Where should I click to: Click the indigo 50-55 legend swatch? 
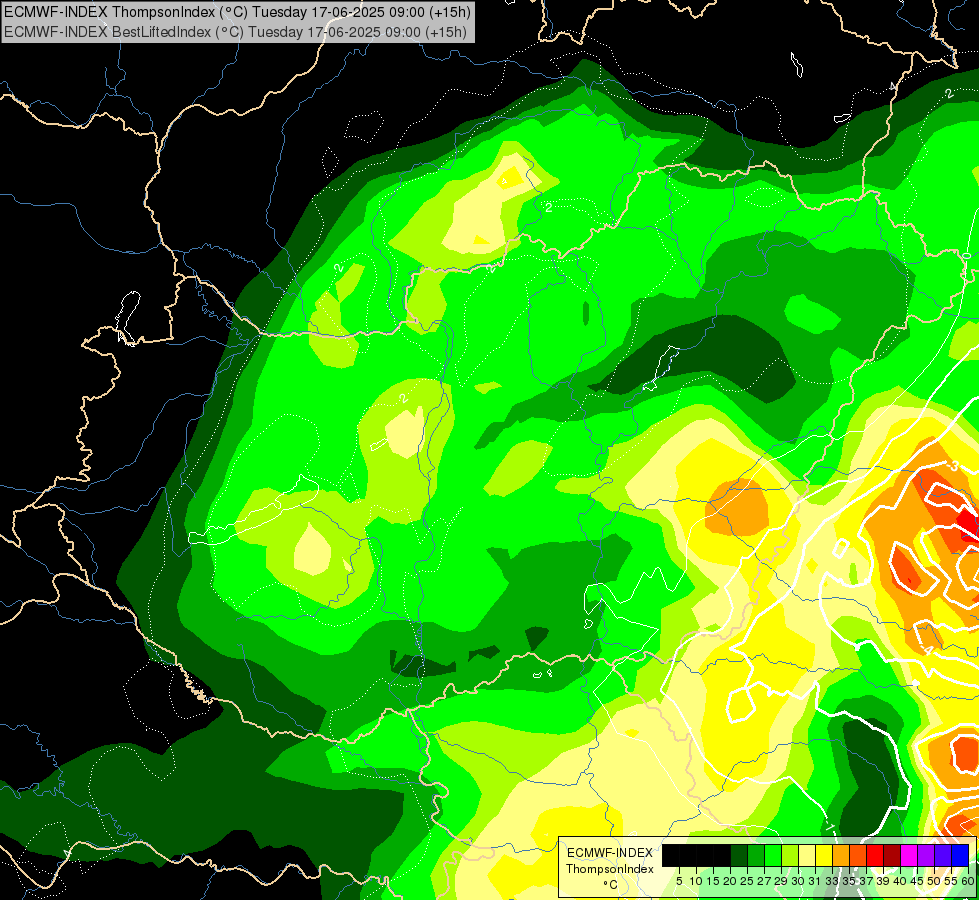pyautogui.click(x=943, y=855)
